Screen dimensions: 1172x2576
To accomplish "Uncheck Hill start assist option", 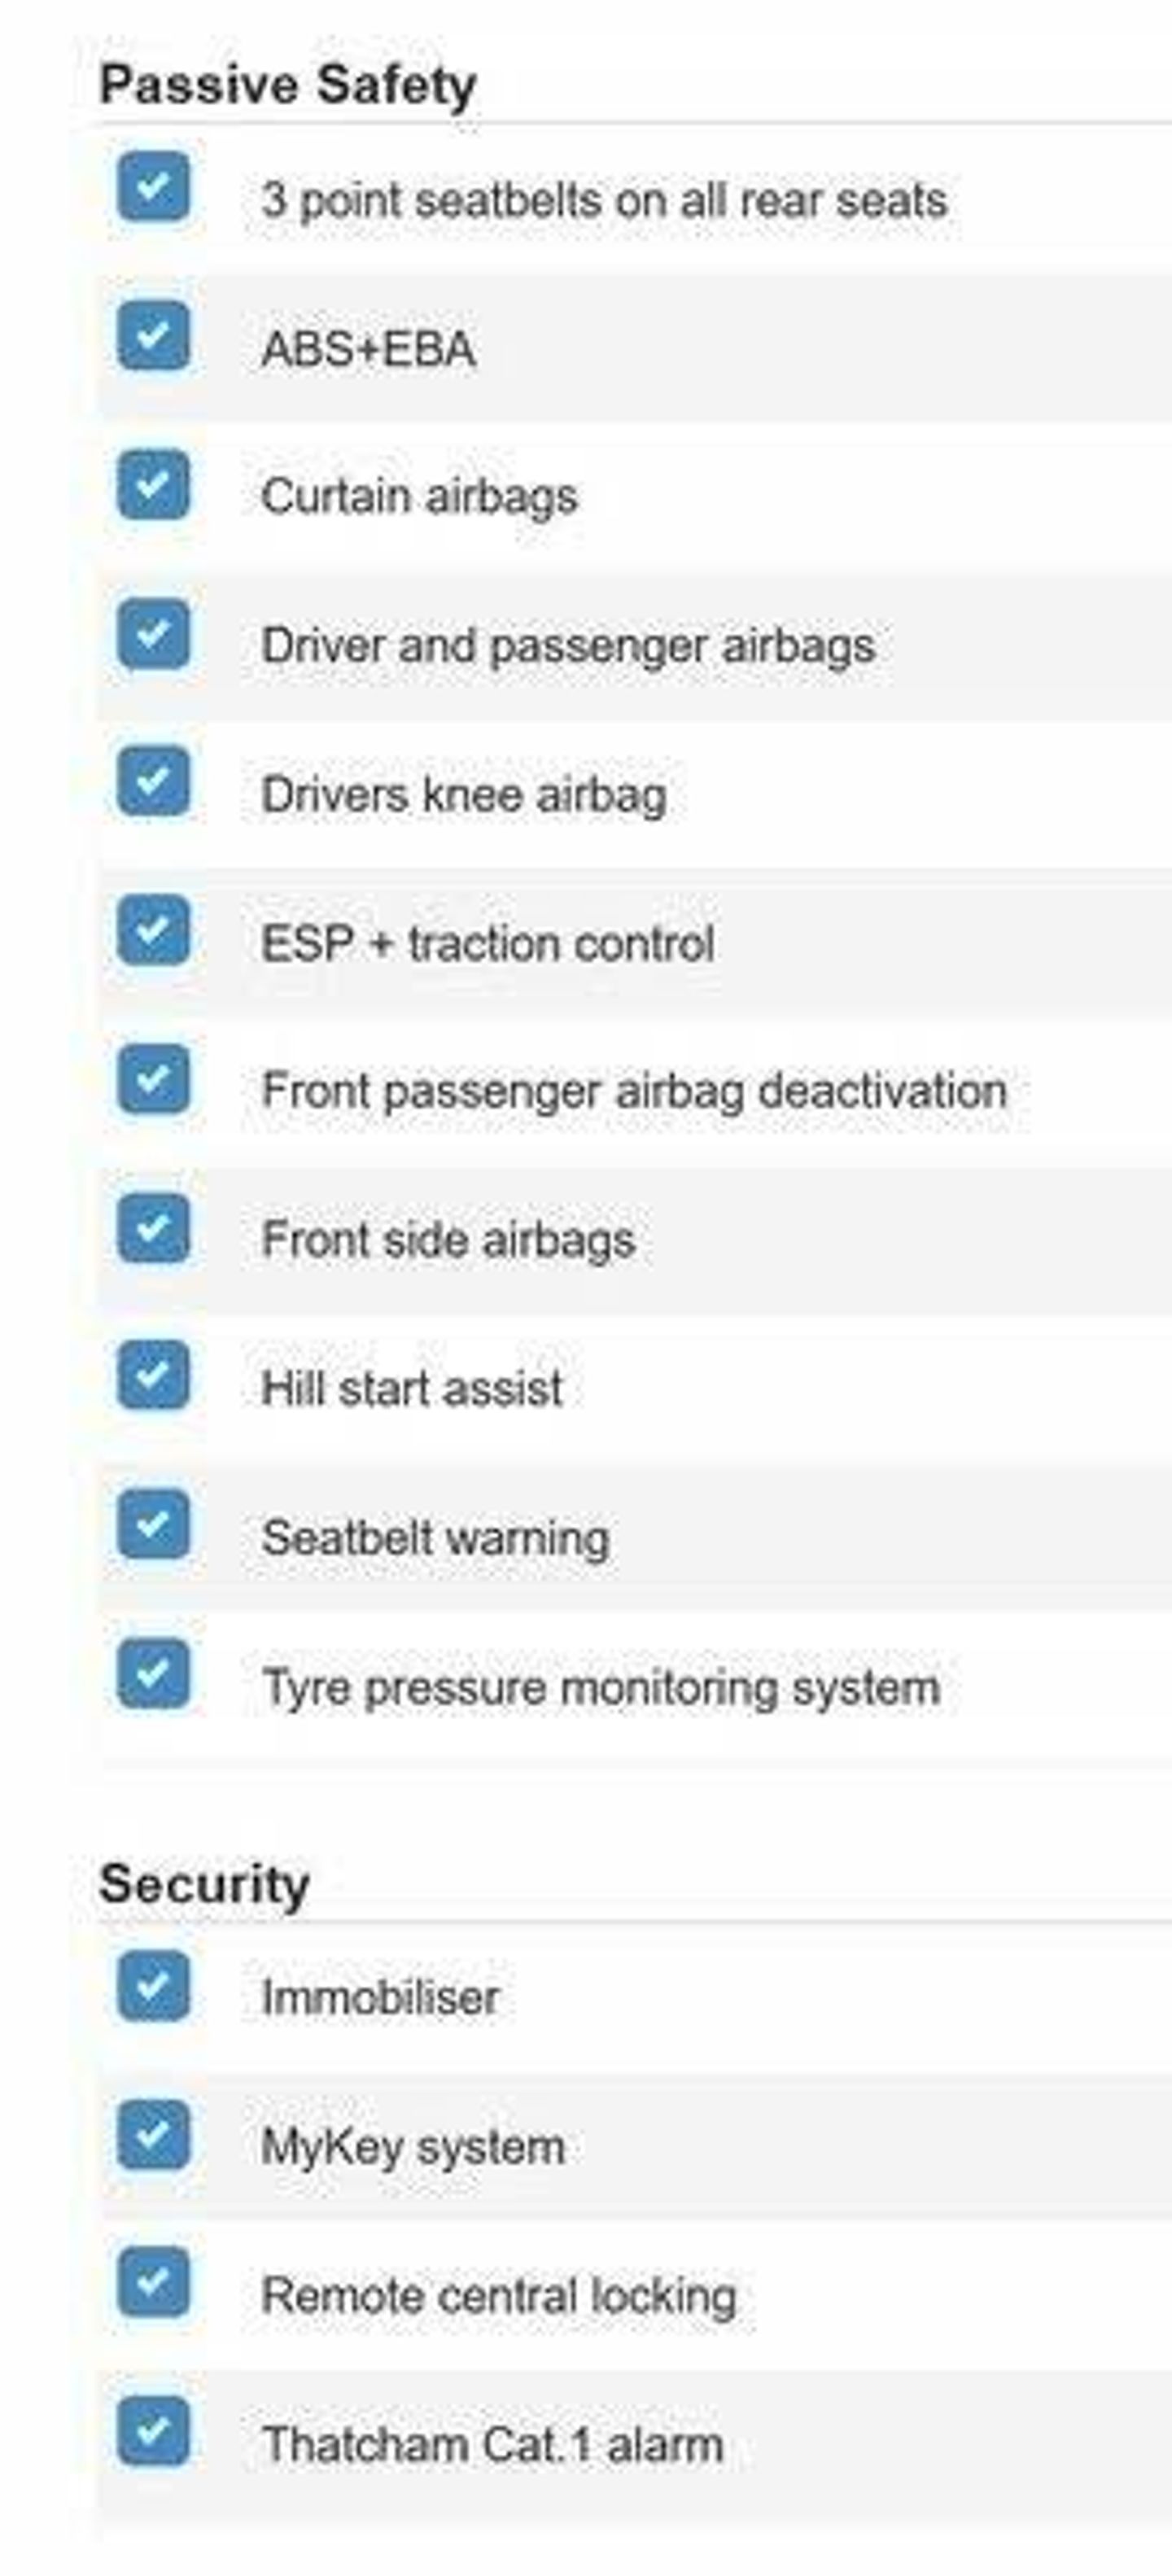I will [x=153, y=1376].
